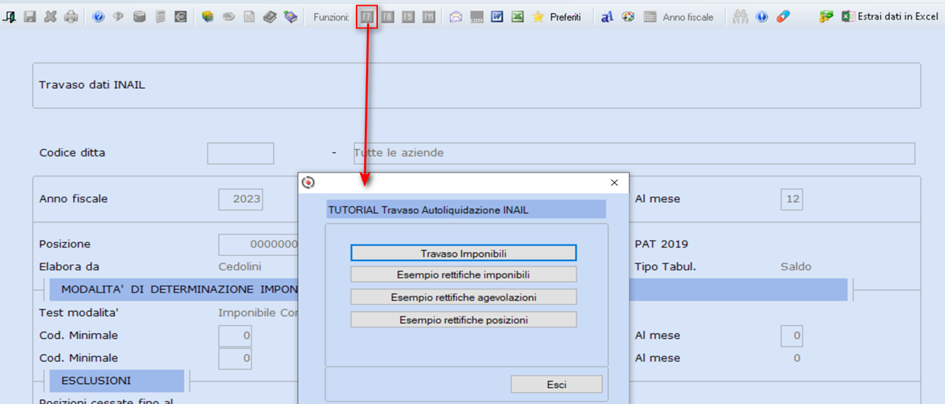This screenshot has width=945, height=404.
Task: Click the F8 function key button
Action: click(388, 17)
